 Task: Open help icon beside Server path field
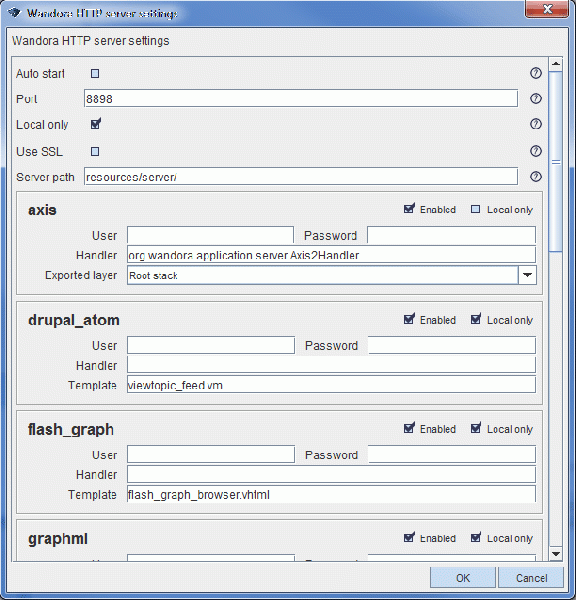(535, 176)
